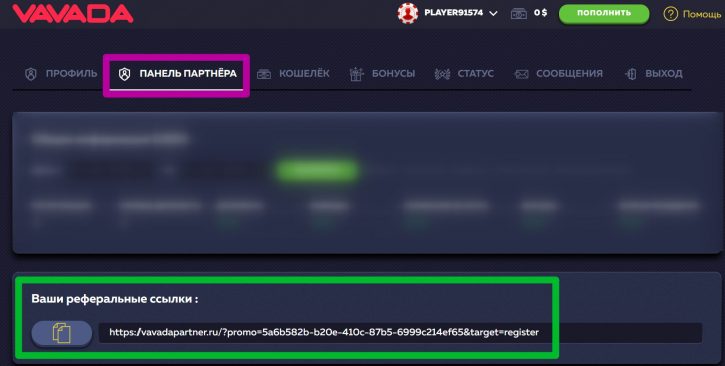The width and height of the screenshot is (725, 366).
Task: Open the Бонусы tab
Action: pyautogui.click(x=382, y=73)
